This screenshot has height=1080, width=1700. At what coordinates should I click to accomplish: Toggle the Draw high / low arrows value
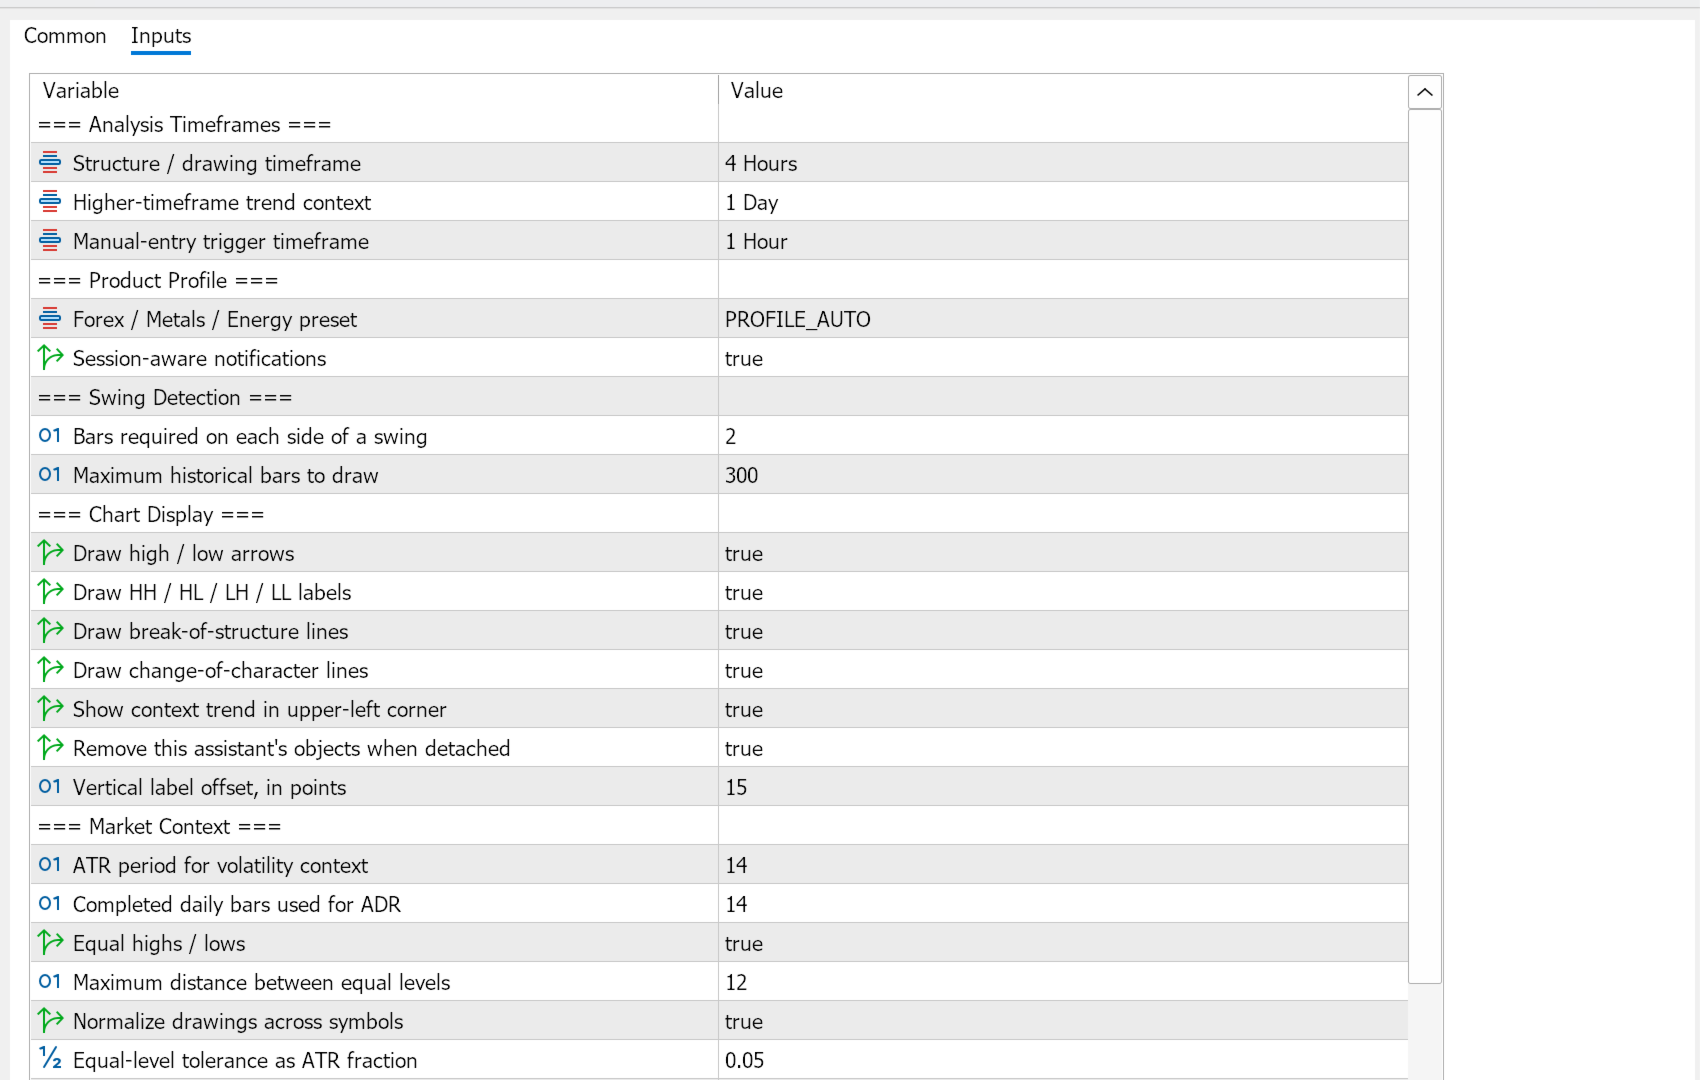[1062, 553]
